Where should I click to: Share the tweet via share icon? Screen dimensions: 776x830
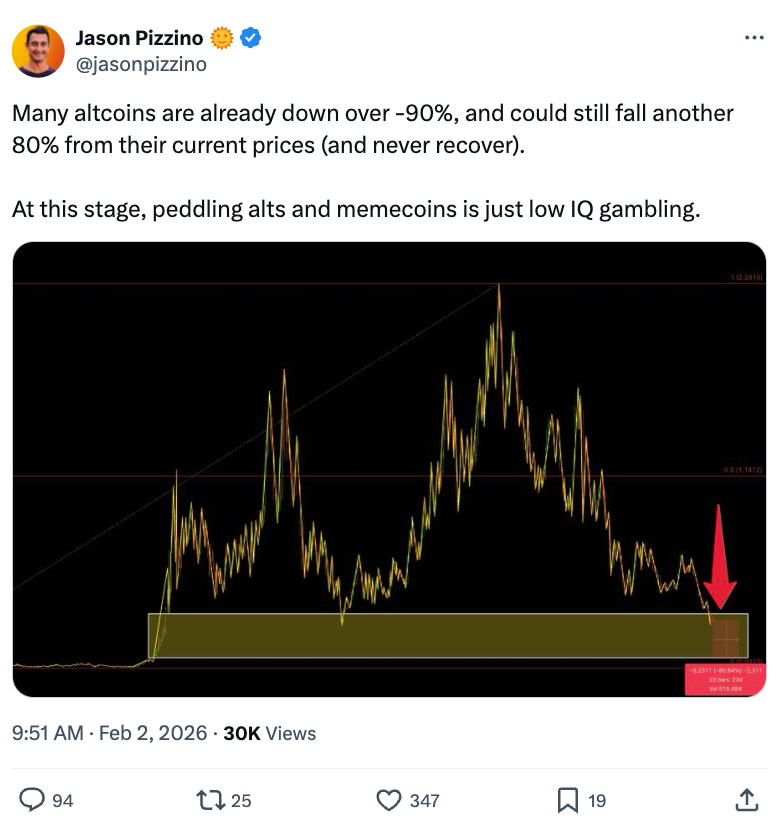[746, 799]
